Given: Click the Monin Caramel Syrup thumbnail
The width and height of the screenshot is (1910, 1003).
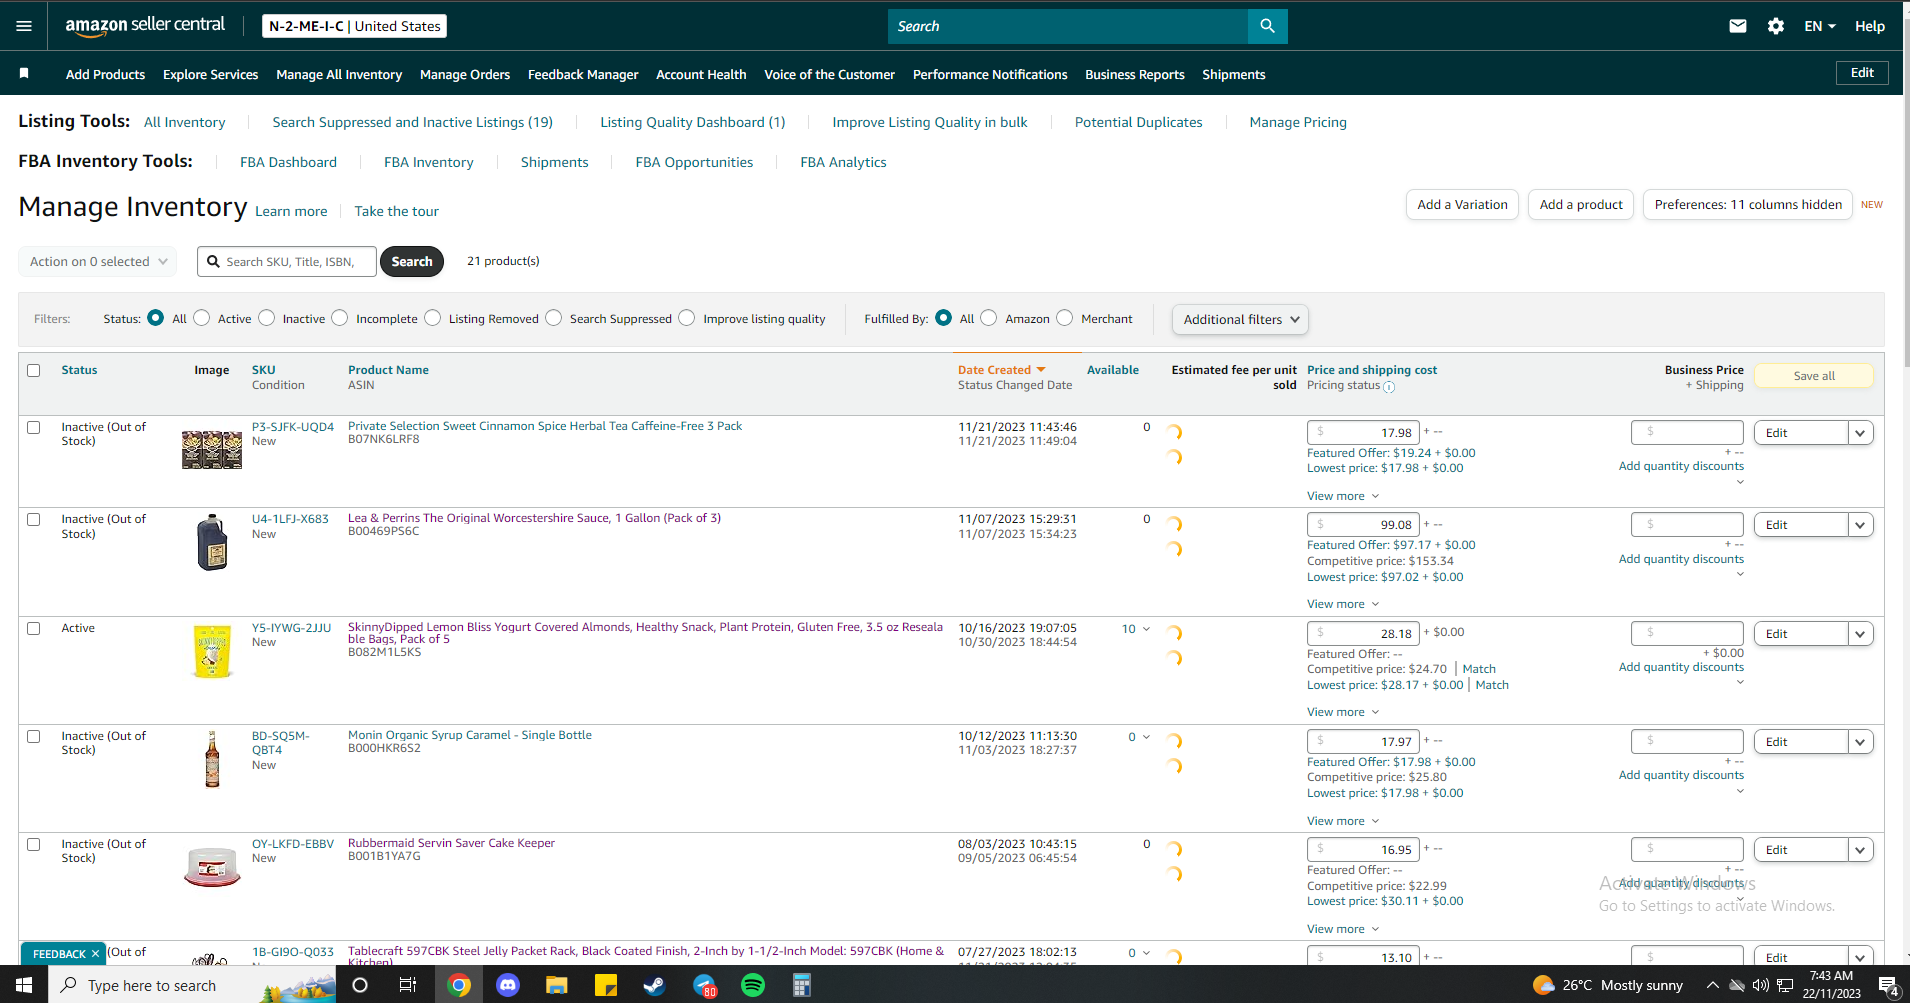Looking at the screenshot, I should point(212,759).
